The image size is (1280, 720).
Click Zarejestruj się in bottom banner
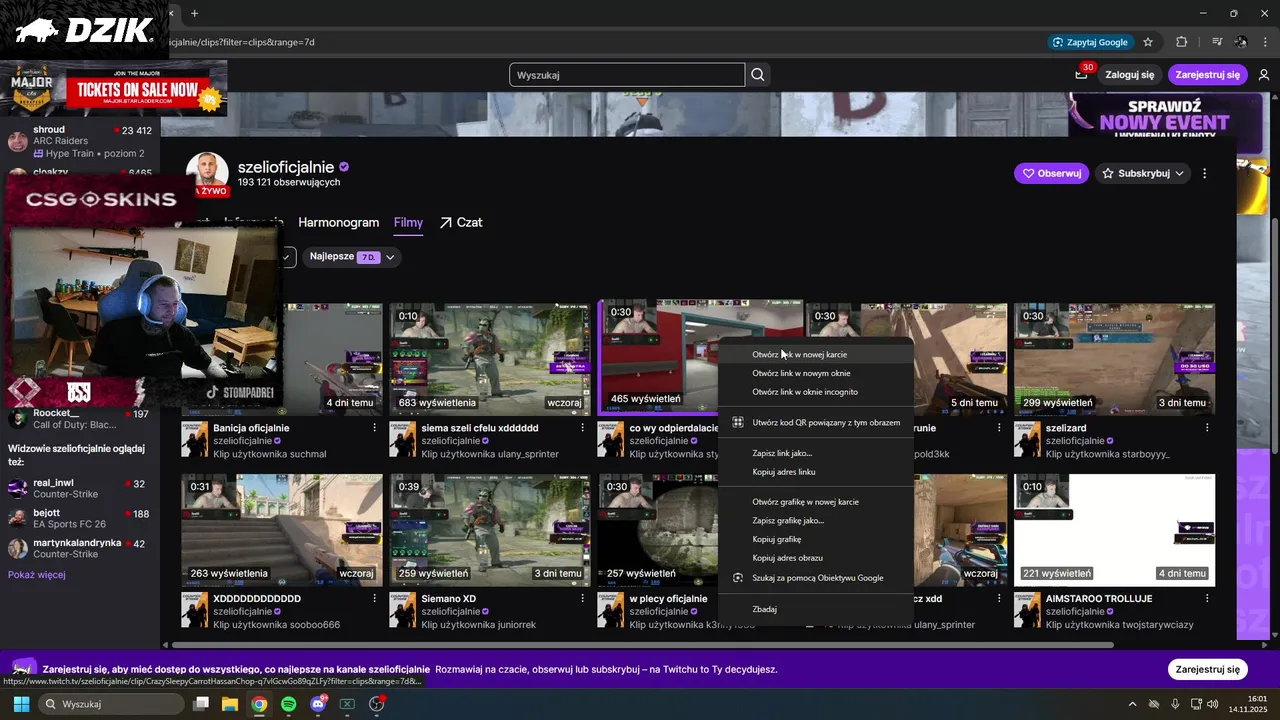click(1207, 669)
